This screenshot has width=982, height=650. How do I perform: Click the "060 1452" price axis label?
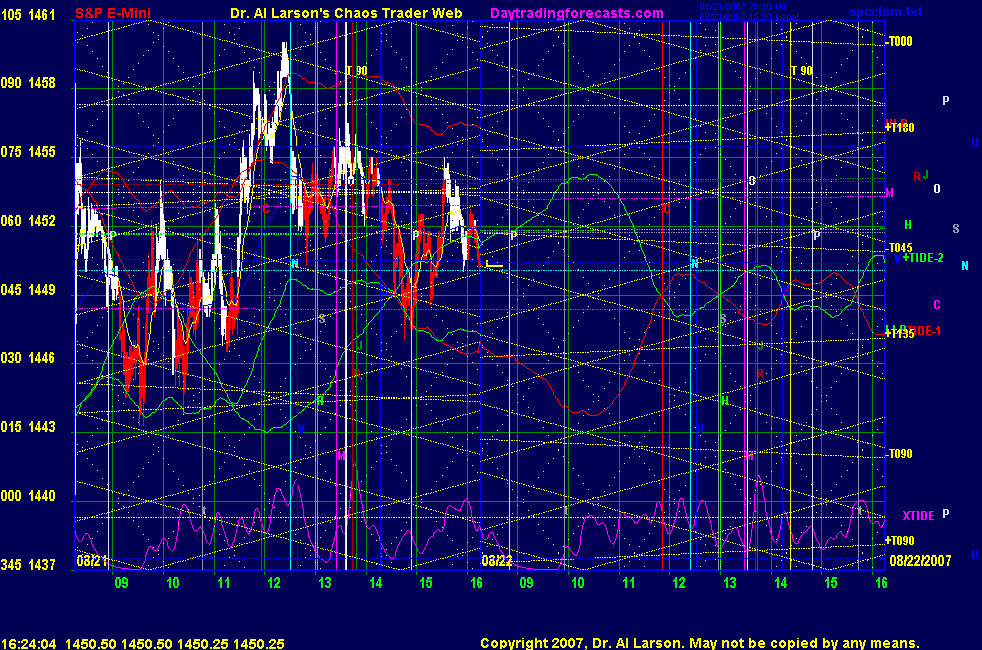tap(28, 221)
